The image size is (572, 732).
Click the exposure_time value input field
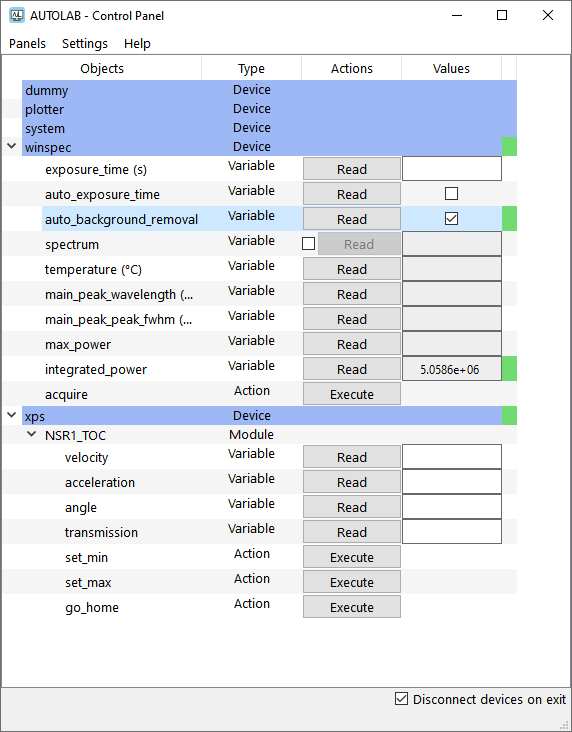pyautogui.click(x=452, y=169)
